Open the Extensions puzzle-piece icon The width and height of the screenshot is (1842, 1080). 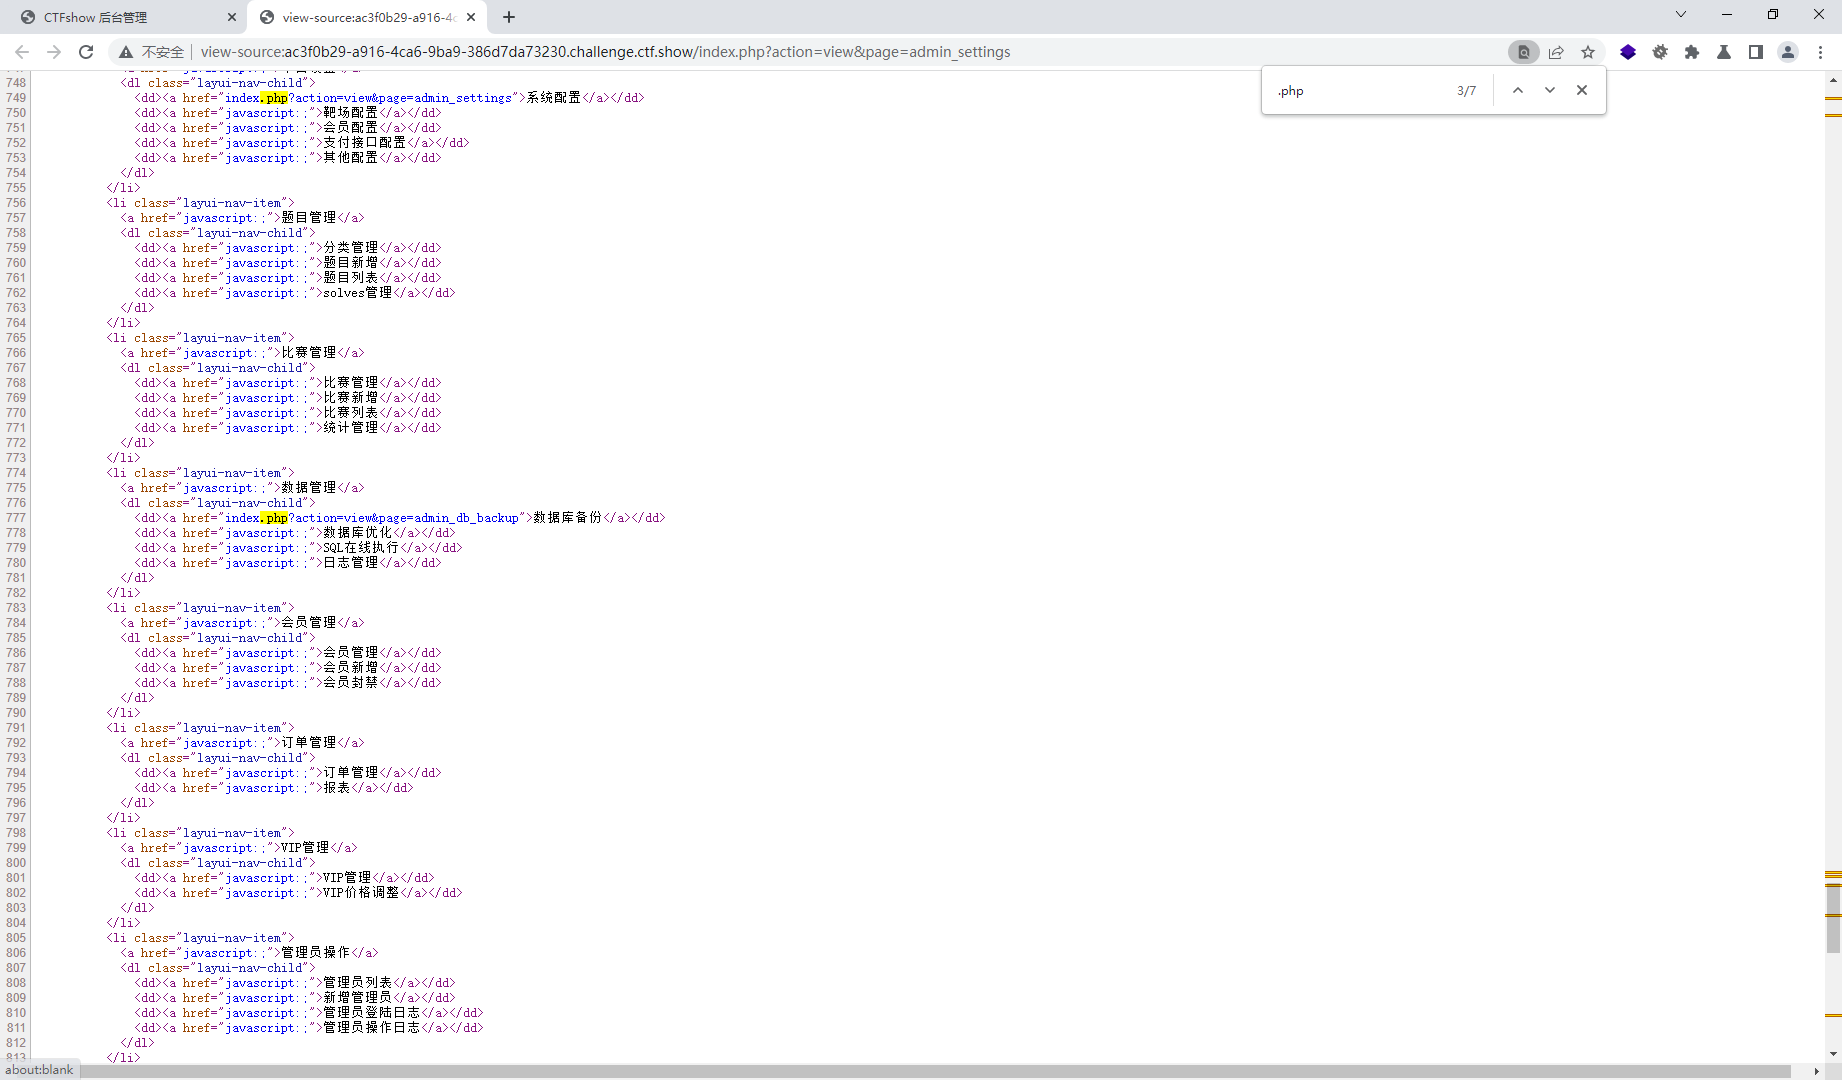click(1693, 52)
